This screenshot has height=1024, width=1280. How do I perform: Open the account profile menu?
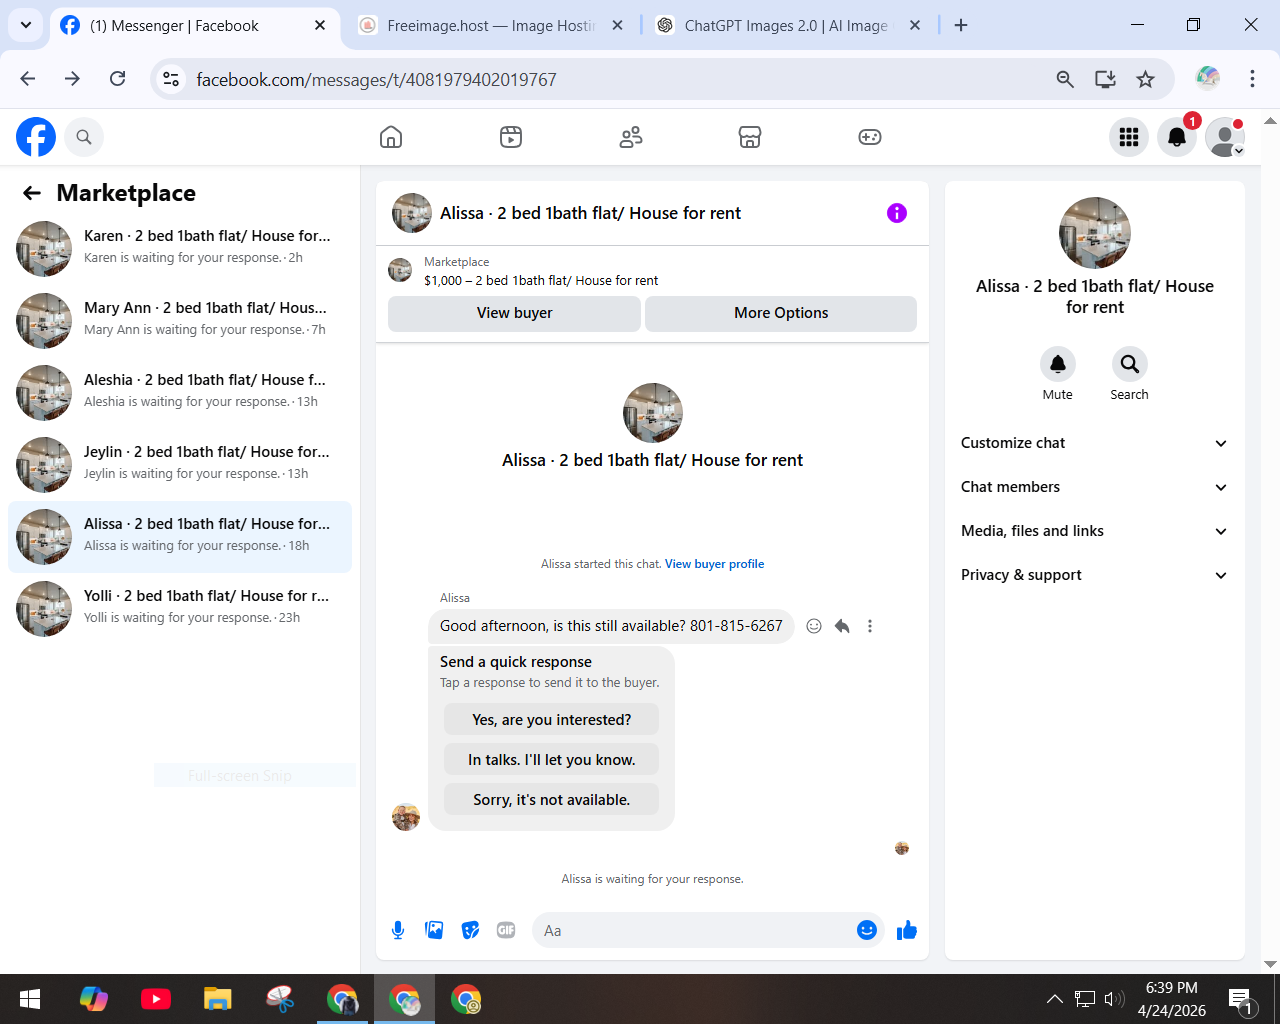click(1225, 137)
